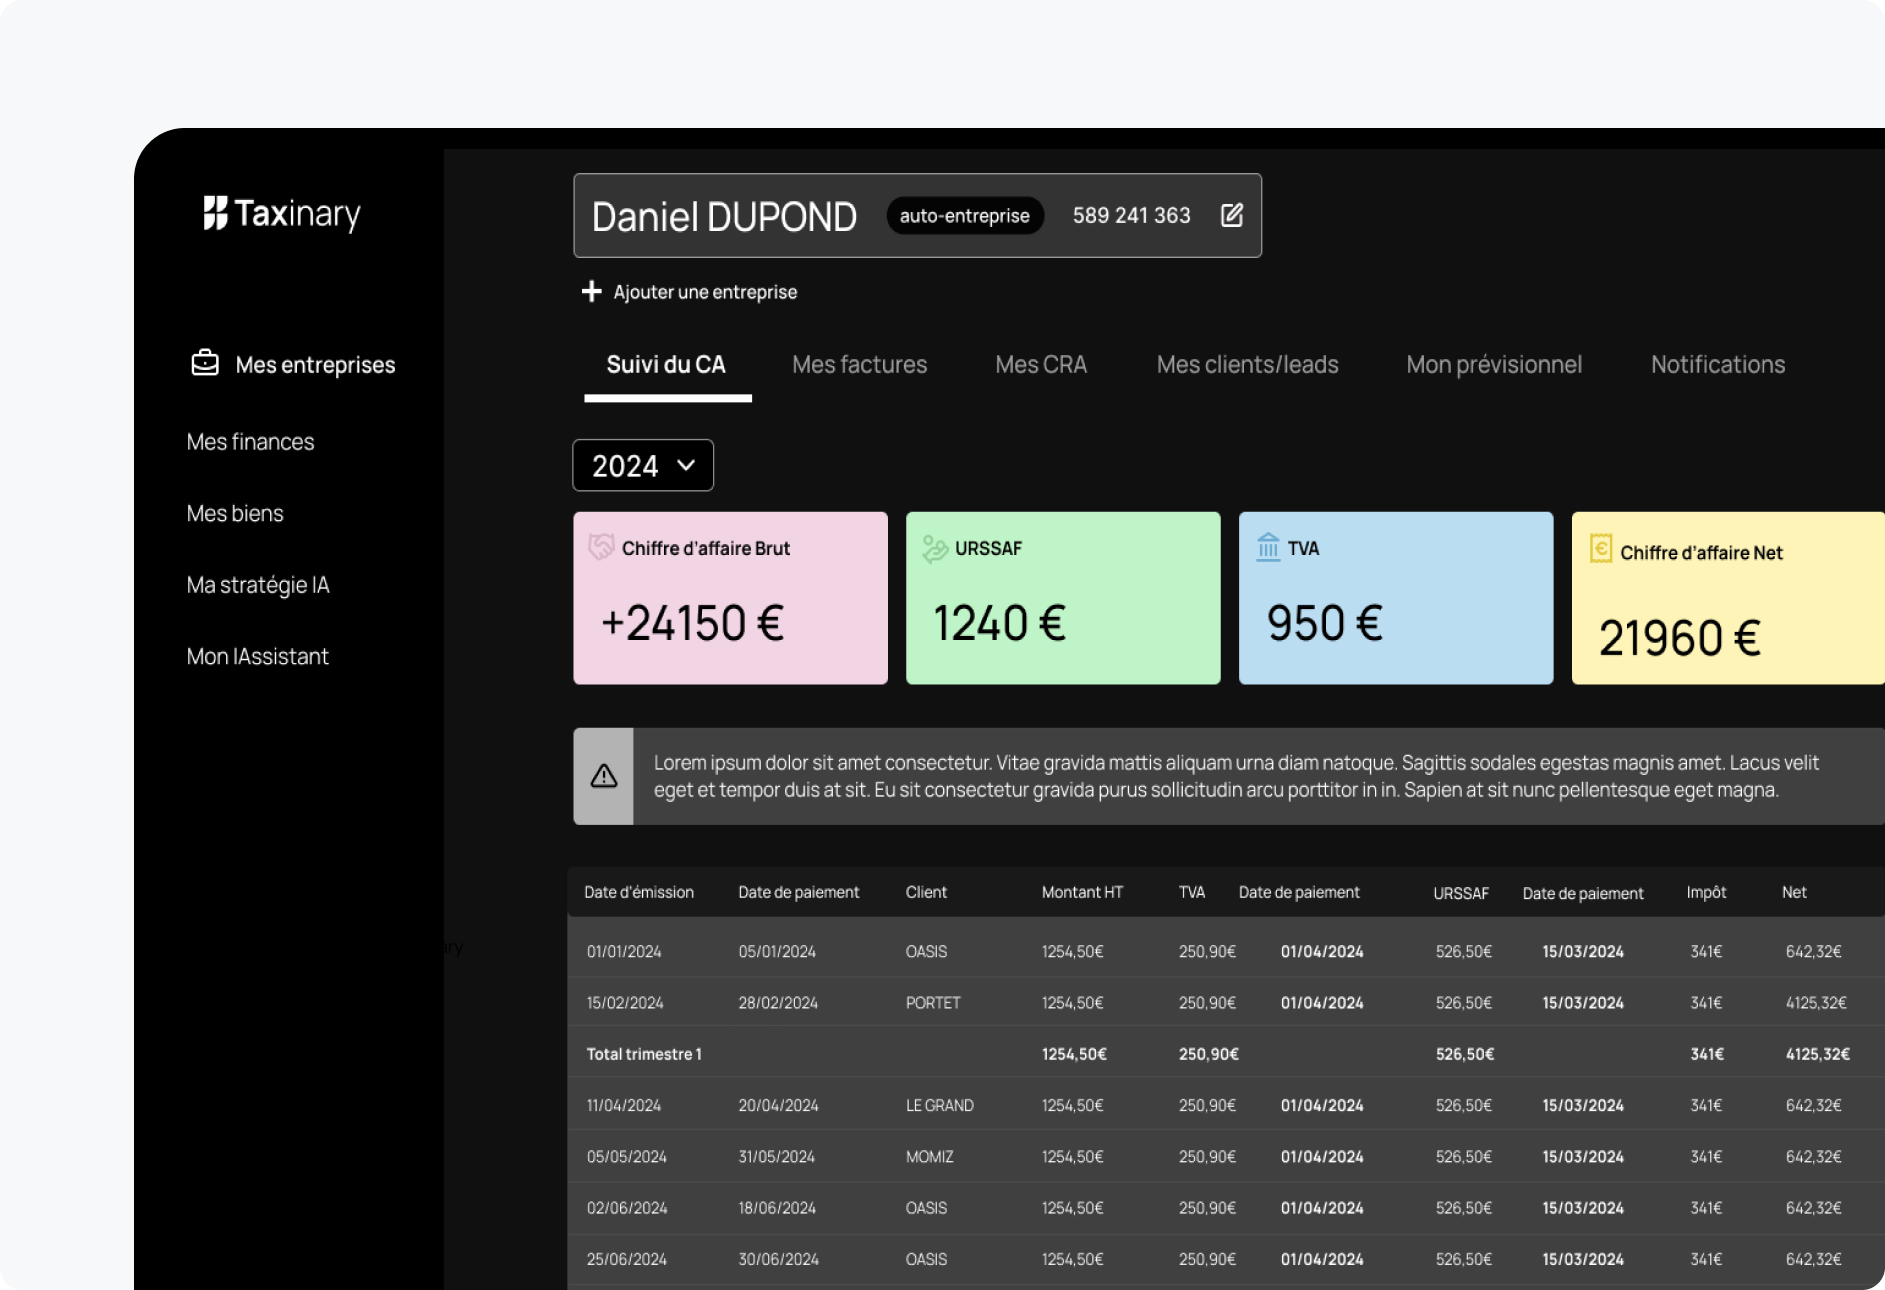1885x1290 pixels.
Task: Open Mon IAssistant from the sidebar
Action: coord(257,657)
